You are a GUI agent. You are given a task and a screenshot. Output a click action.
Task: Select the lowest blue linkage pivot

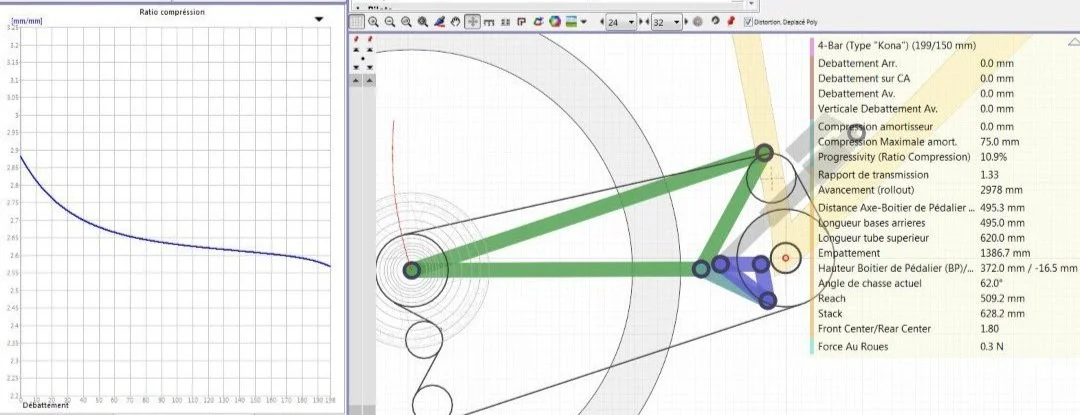pyautogui.click(x=768, y=300)
